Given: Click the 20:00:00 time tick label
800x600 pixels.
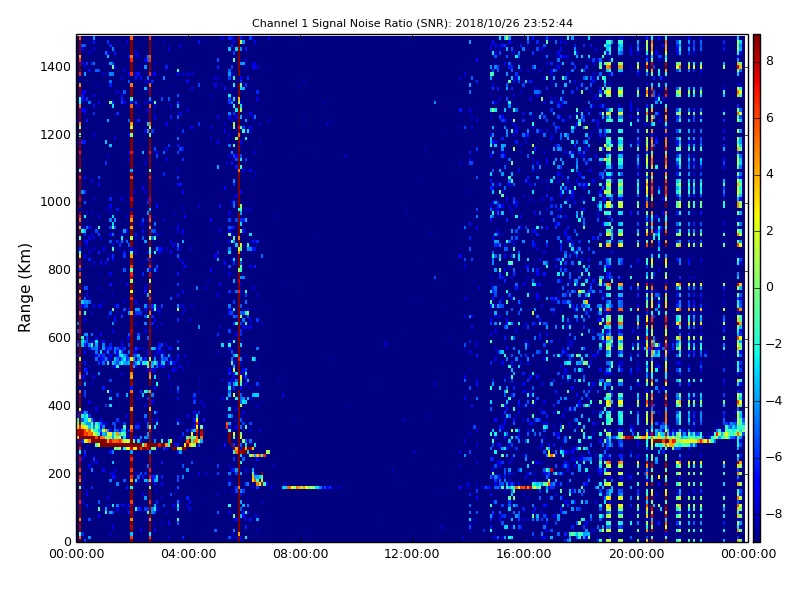Looking at the screenshot, I should (x=636, y=554).
